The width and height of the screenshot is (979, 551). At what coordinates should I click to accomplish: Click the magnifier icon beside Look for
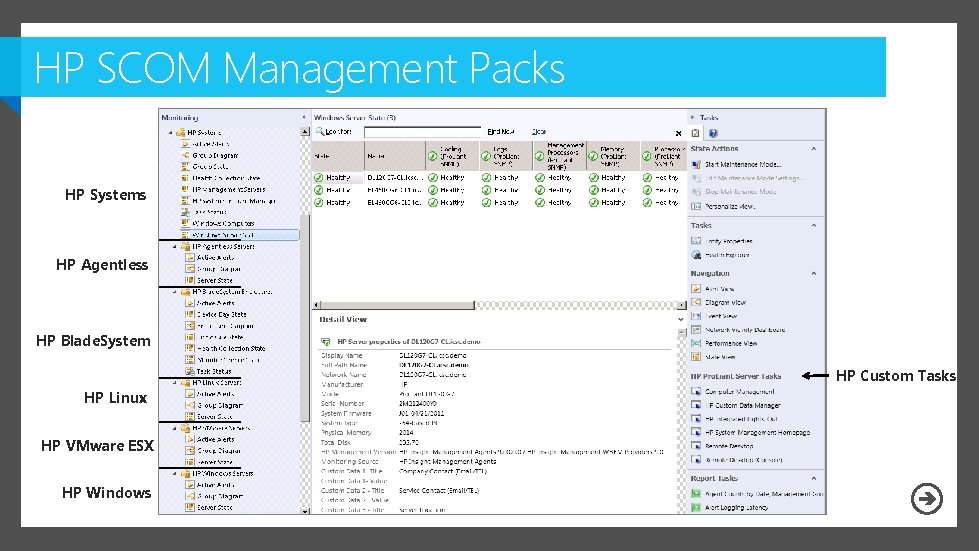pyautogui.click(x=320, y=131)
